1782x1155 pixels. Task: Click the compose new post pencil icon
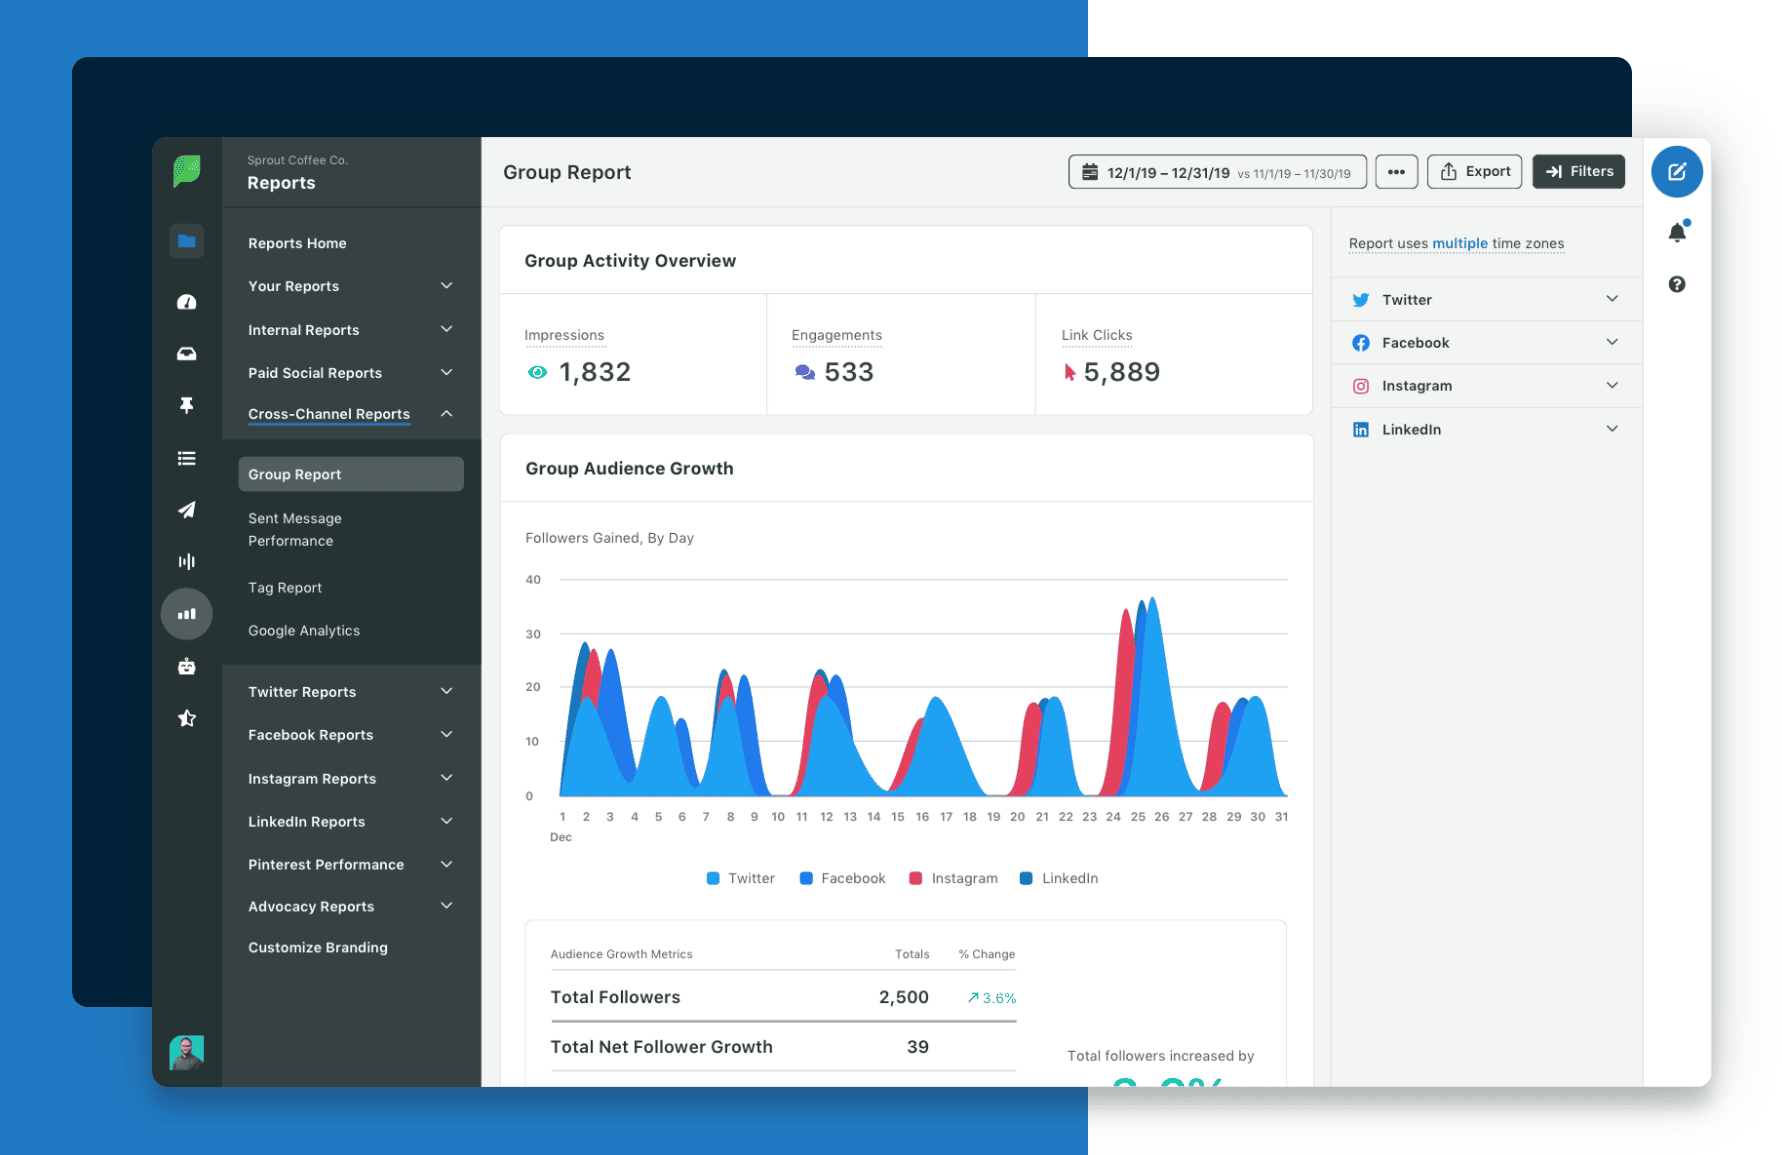1676,172
